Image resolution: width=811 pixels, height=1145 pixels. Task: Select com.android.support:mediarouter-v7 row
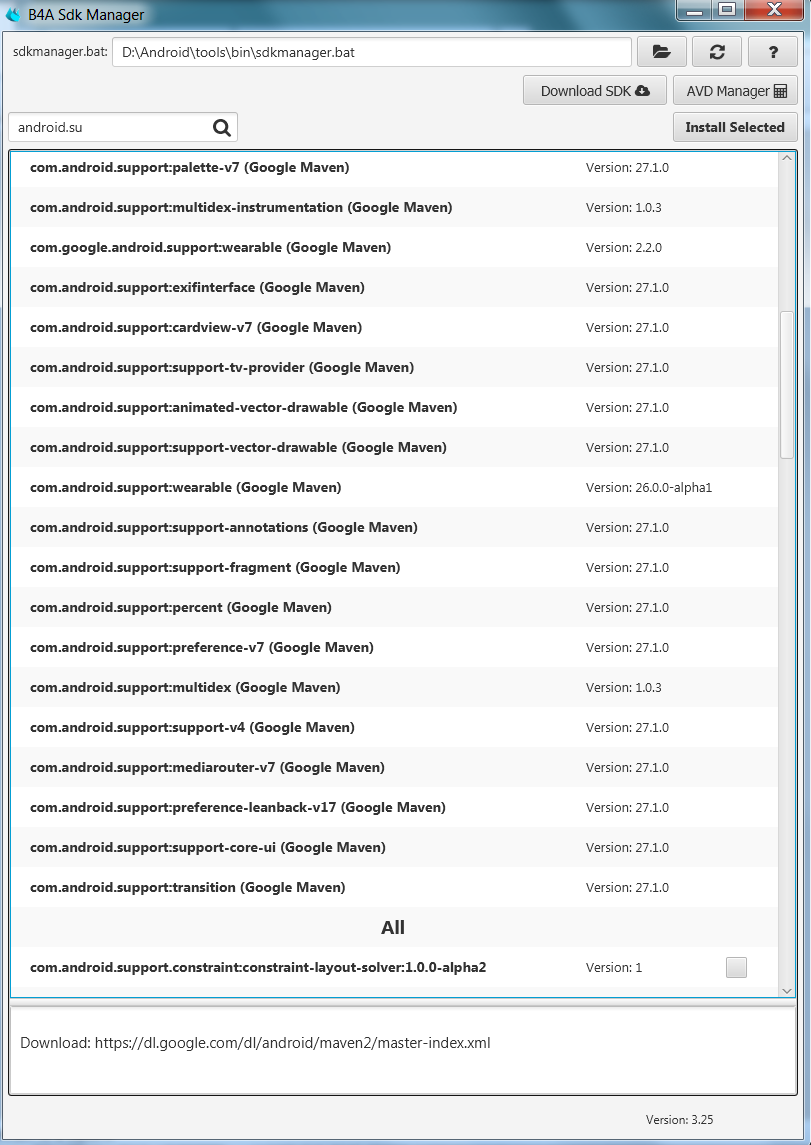(x=394, y=767)
